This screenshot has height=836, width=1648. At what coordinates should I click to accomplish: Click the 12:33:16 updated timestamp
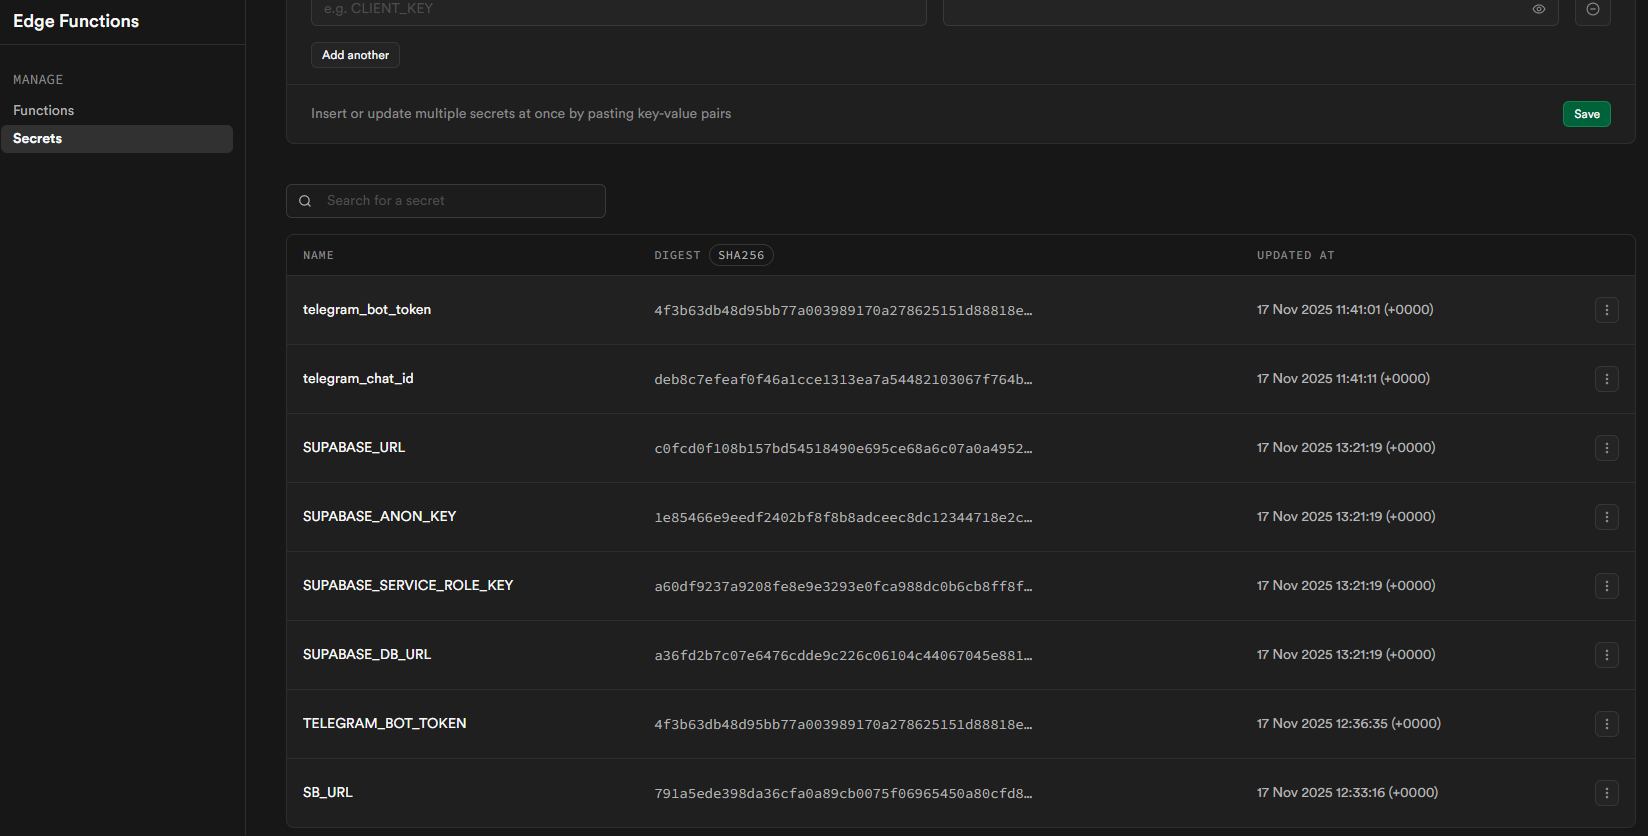click(1347, 793)
